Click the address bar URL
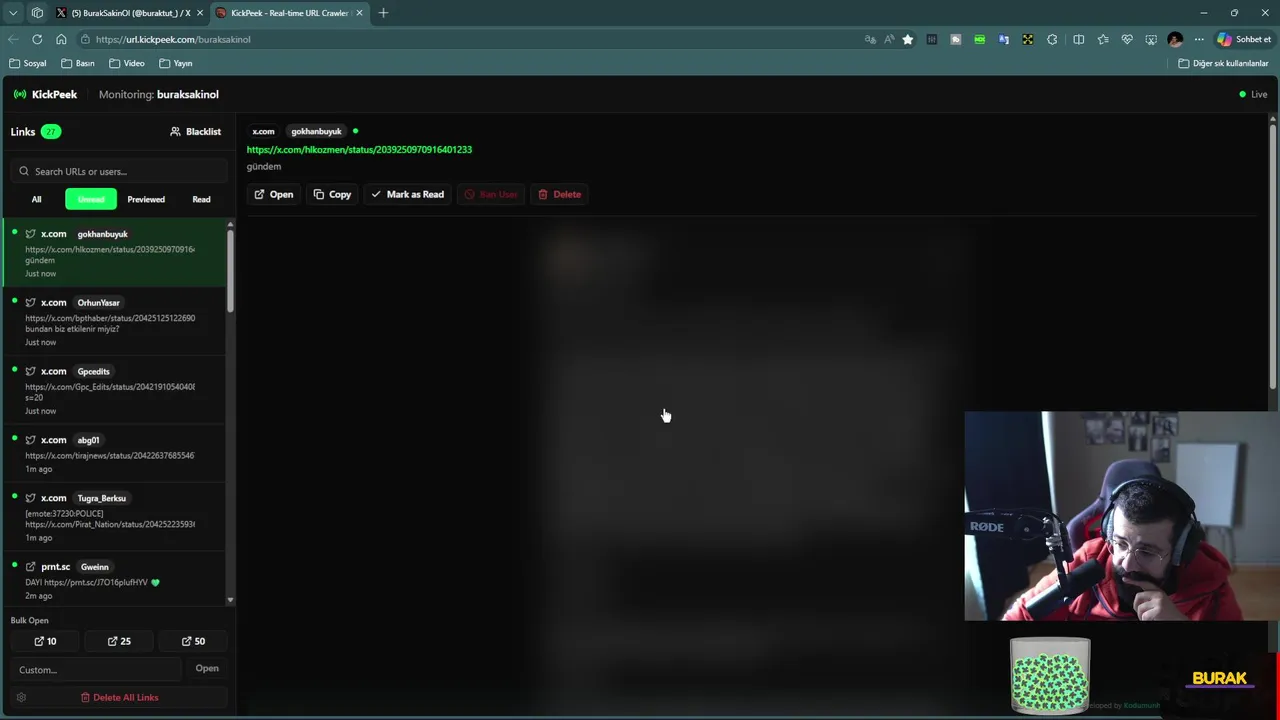The height and width of the screenshot is (720, 1280). click(173, 39)
